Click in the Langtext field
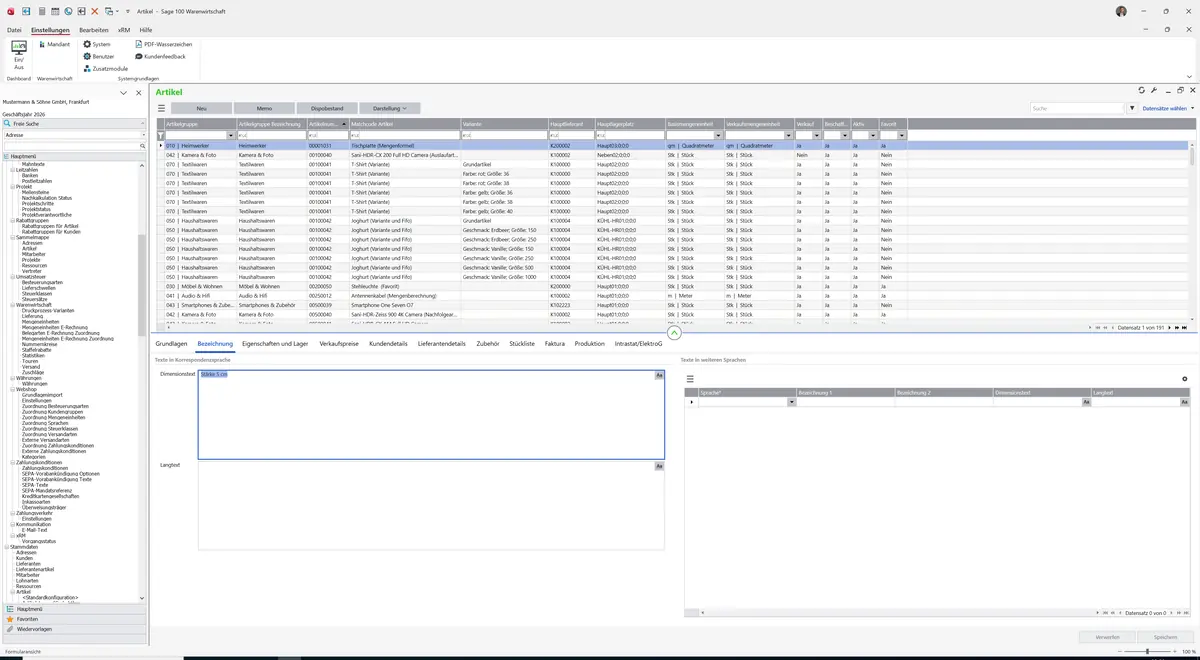This screenshot has width=1200, height=660. point(431,506)
